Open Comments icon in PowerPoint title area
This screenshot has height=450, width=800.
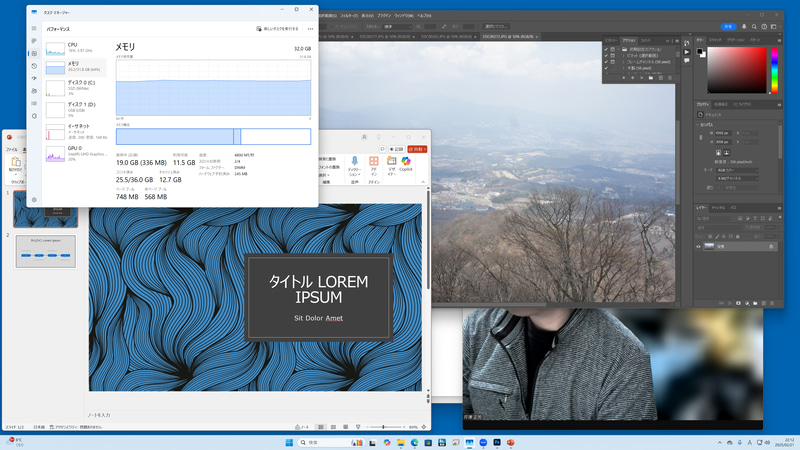point(382,149)
